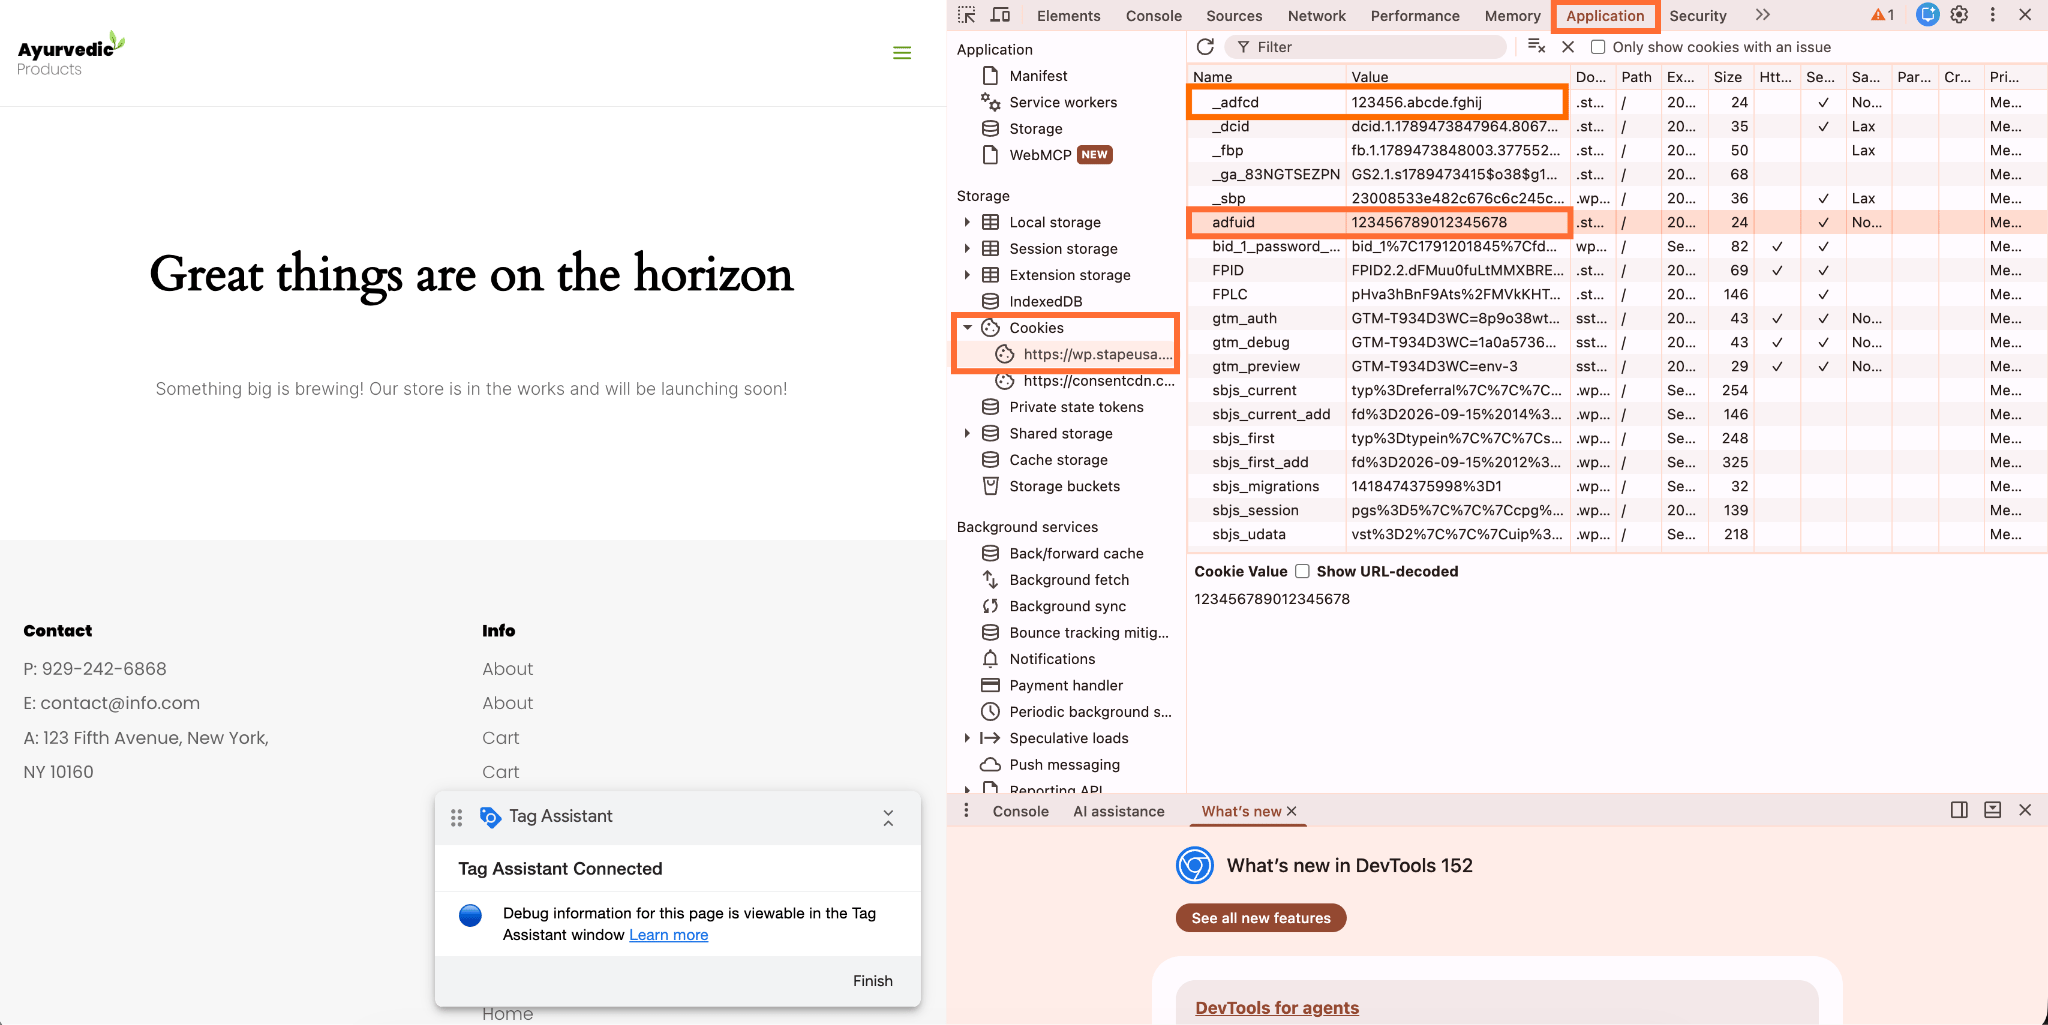This screenshot has width=2048, height=1025.
Task: Open Service workers in the sidebar
Action: tap(1063, 102)
